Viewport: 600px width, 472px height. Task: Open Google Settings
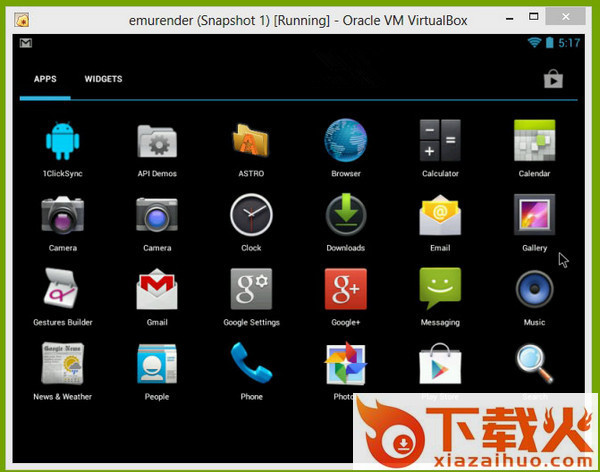251,290
